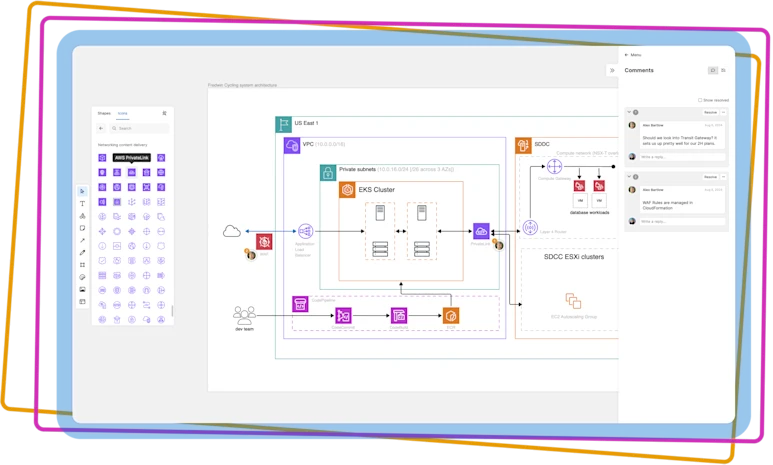Click the filter icon next to comment view

pos(724,71)
